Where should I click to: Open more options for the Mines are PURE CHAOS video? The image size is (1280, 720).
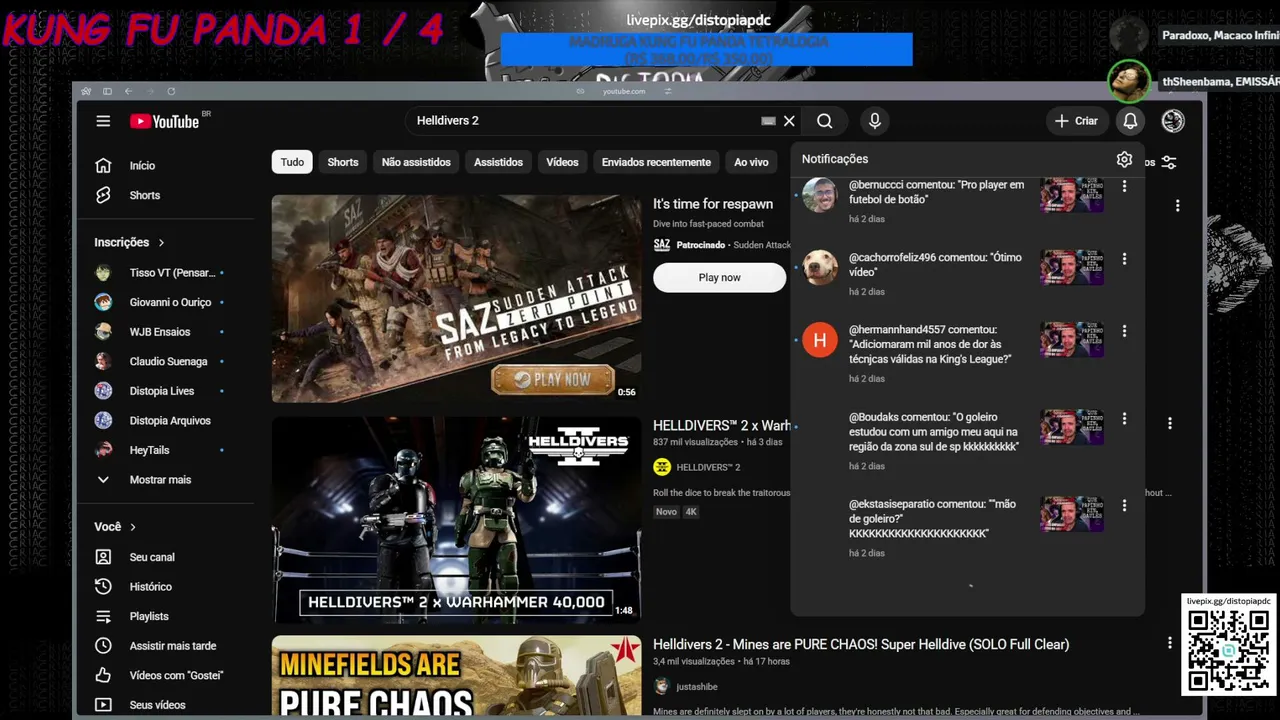(x=1169, y=644)
